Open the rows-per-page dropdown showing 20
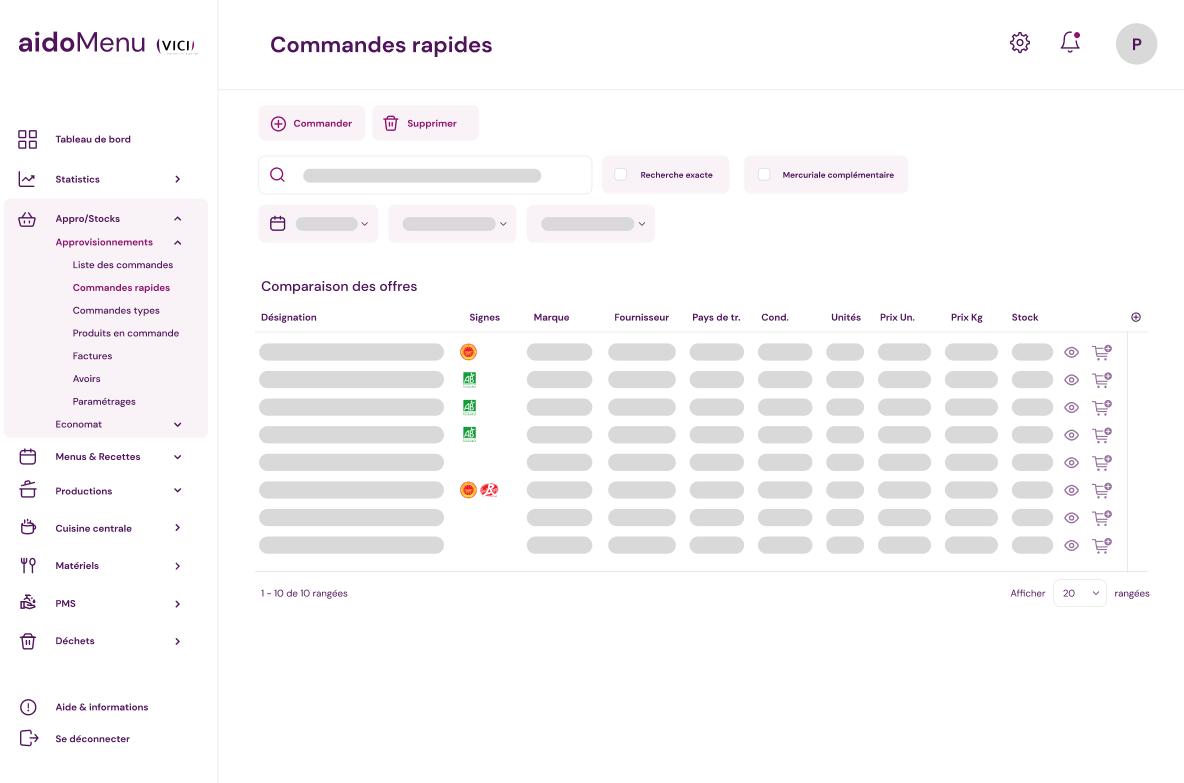The image size is (1184, 783). click(x=1080, y=593)
